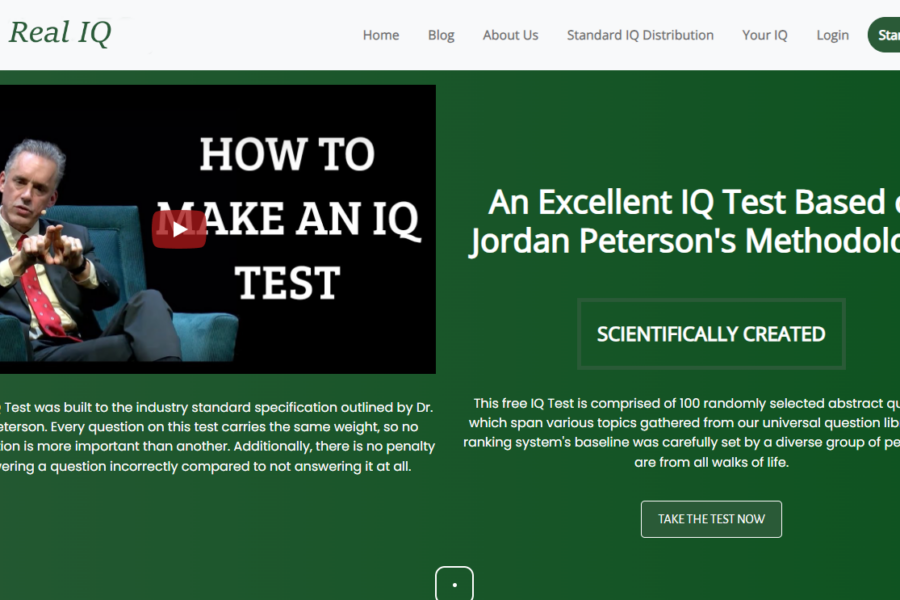This screenshot has width=900, height=600.
Task: Open the Your IQ page
Action: click(765, 35)
